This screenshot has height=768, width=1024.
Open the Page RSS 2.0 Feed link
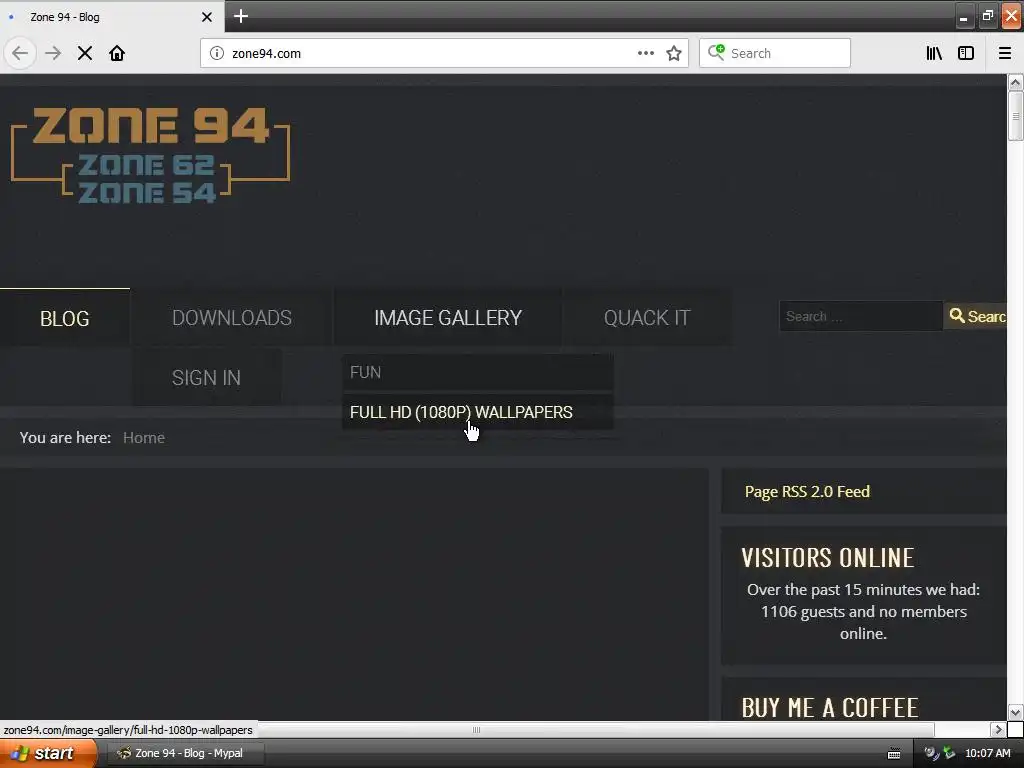click(x=807, y=491)
